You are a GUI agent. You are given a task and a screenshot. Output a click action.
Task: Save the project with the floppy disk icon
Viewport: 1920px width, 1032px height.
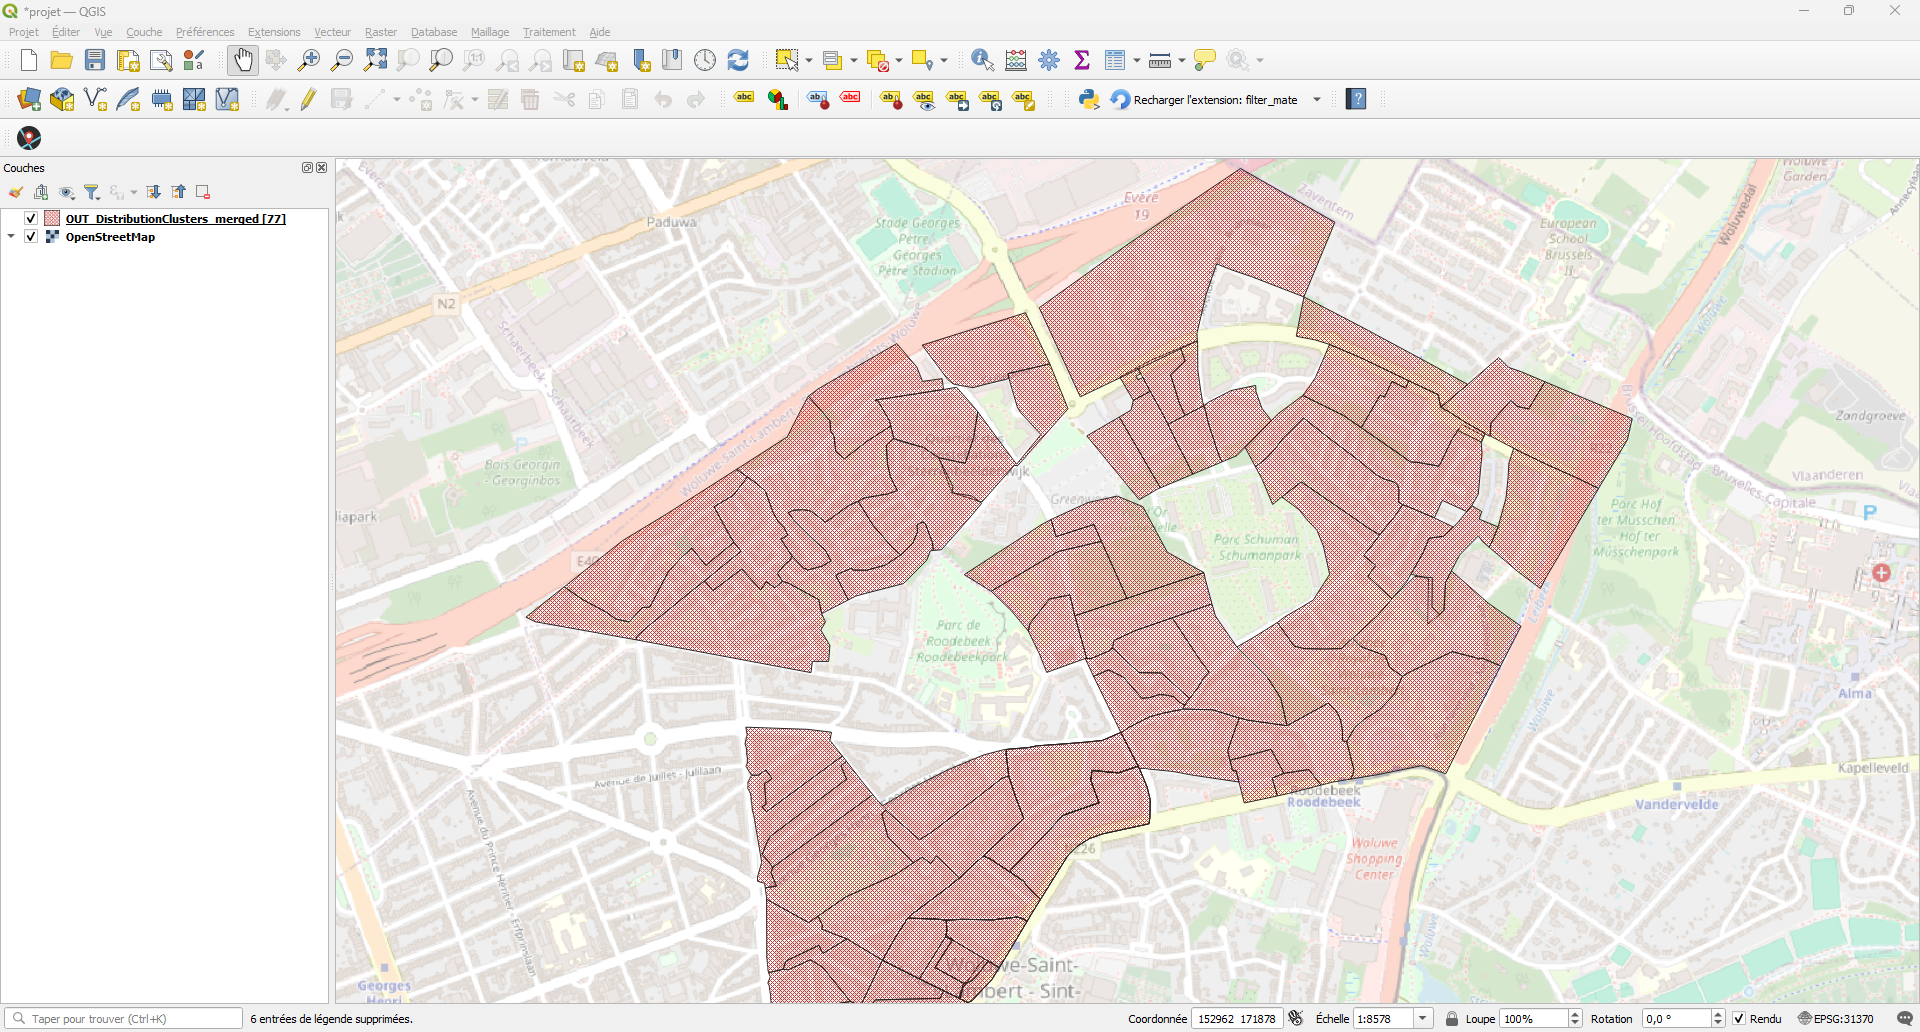pos(95,60)
